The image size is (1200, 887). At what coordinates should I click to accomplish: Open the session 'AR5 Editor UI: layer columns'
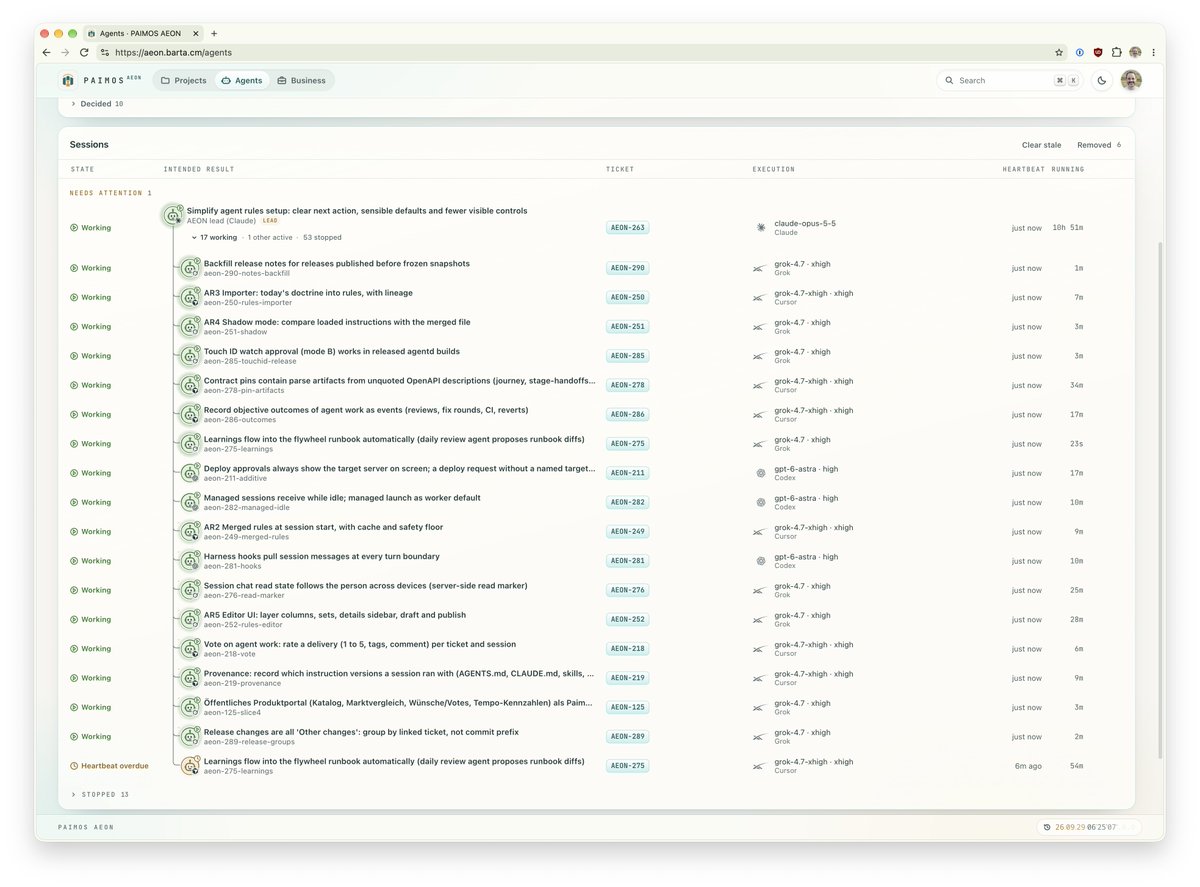pyautogui.click(x=334, y=615)
